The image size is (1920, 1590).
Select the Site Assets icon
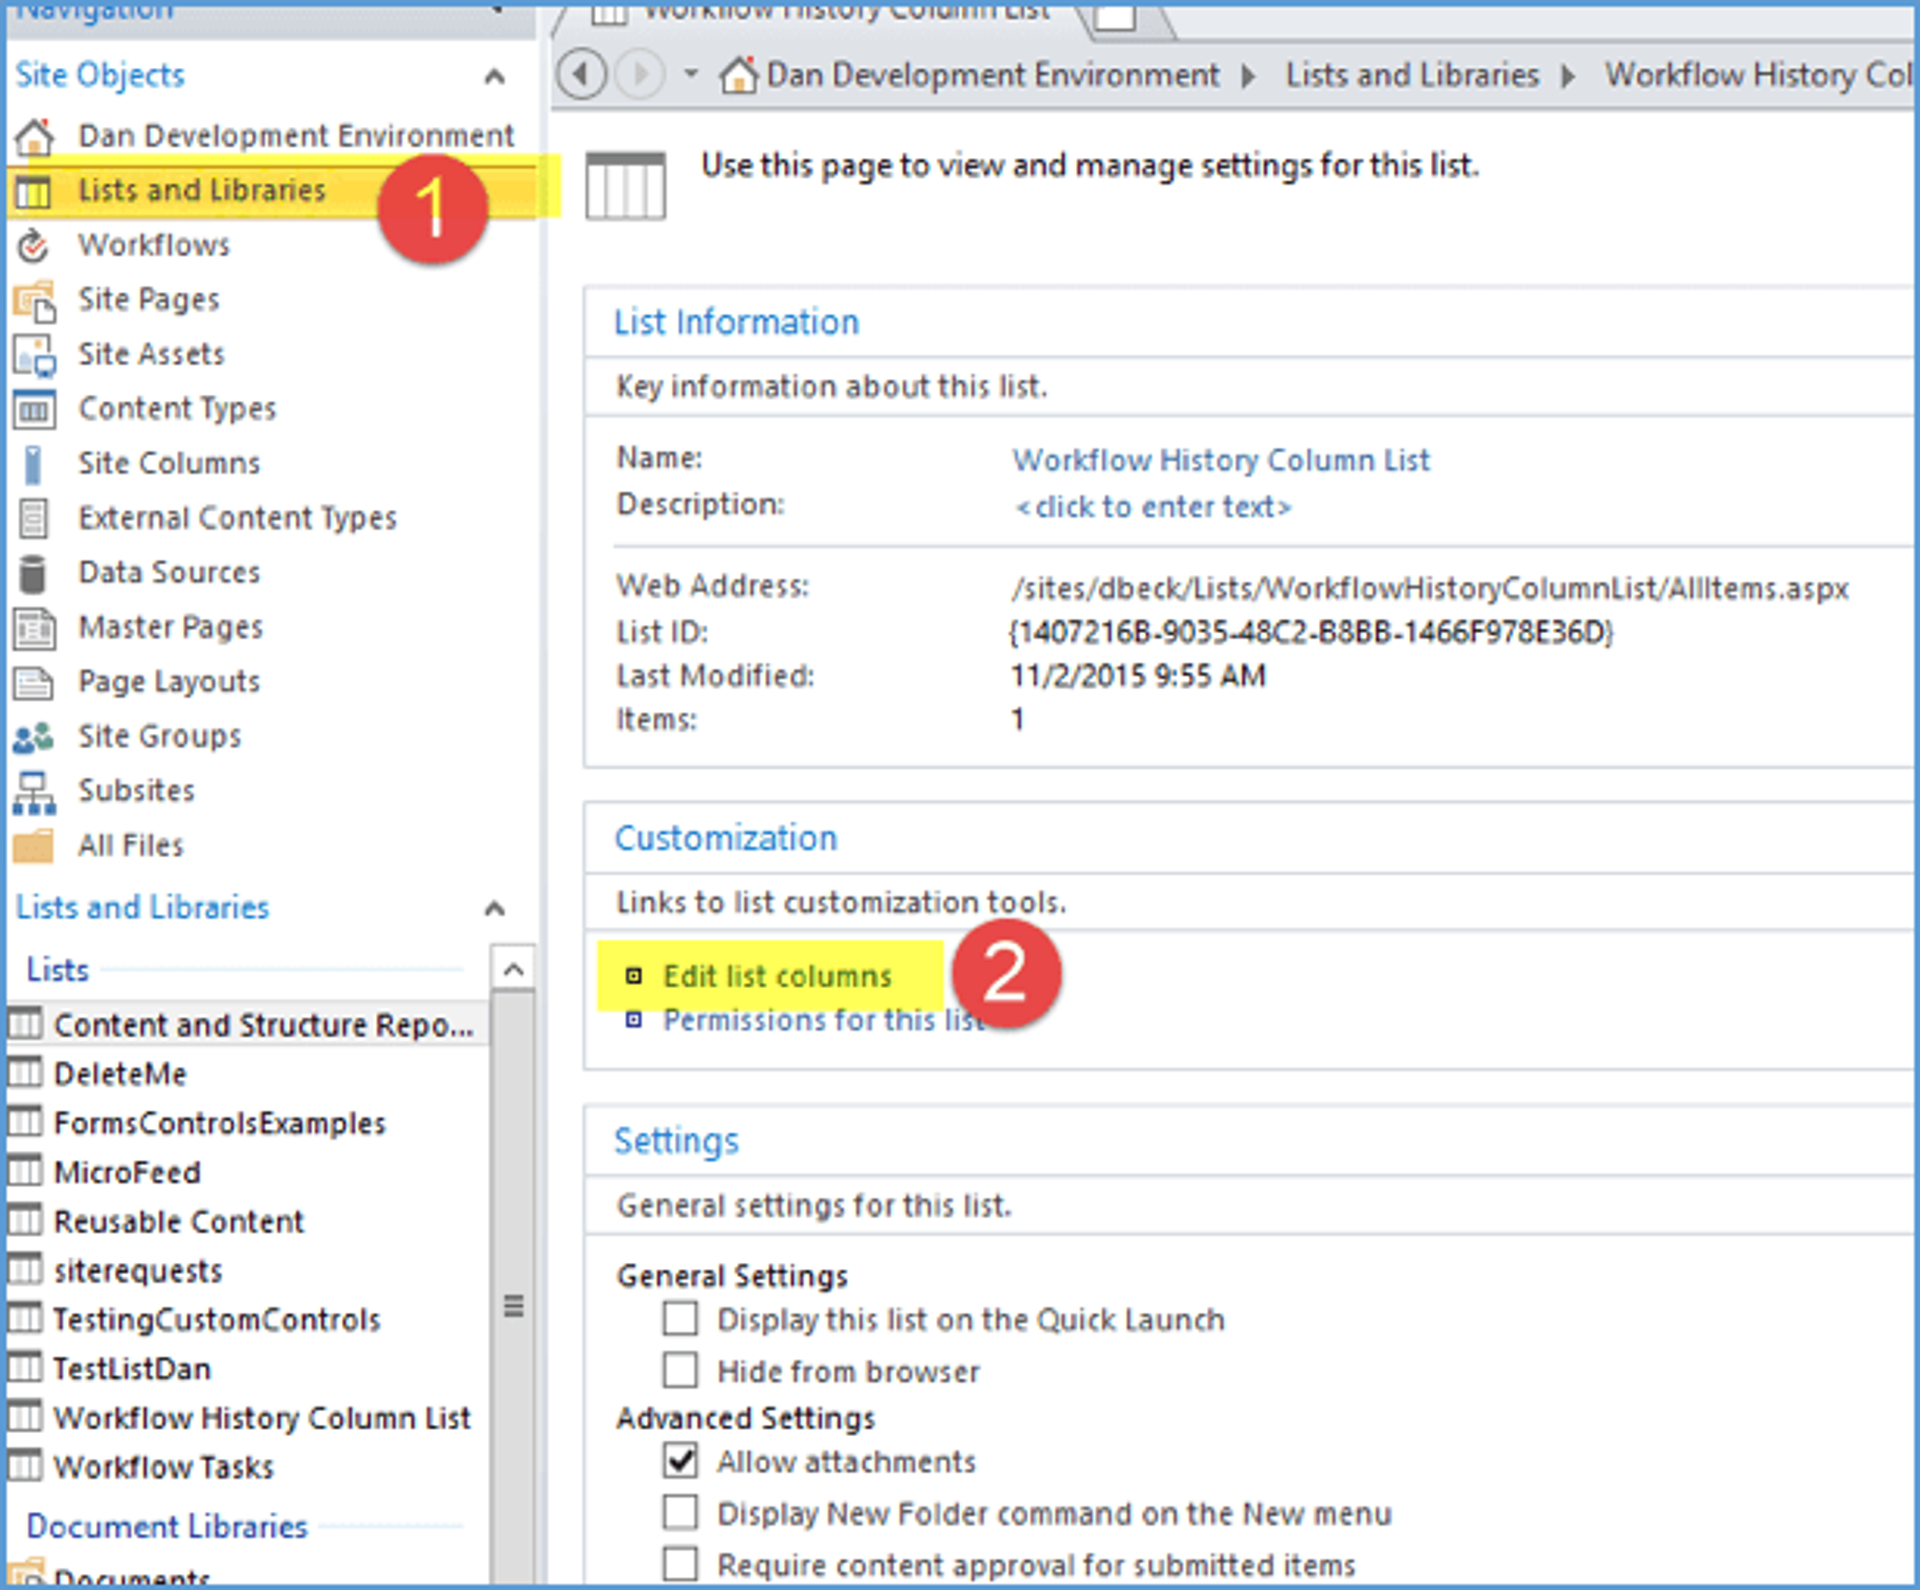point(34,355)
